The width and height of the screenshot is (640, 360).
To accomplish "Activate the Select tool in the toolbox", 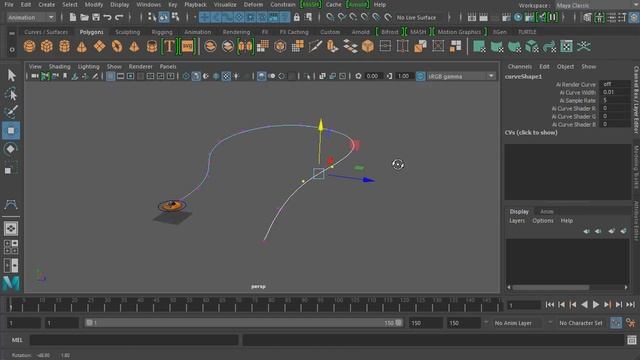I will click(11, 76).
